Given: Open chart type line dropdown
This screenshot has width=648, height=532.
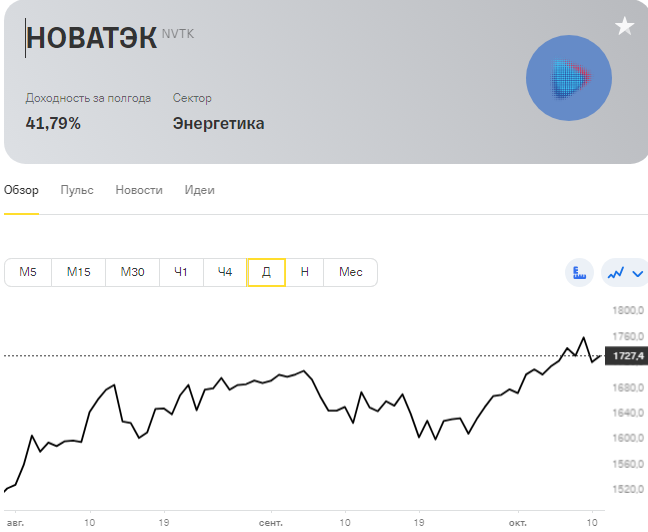Looking at the screenshot, I should [x=624, y=273].
